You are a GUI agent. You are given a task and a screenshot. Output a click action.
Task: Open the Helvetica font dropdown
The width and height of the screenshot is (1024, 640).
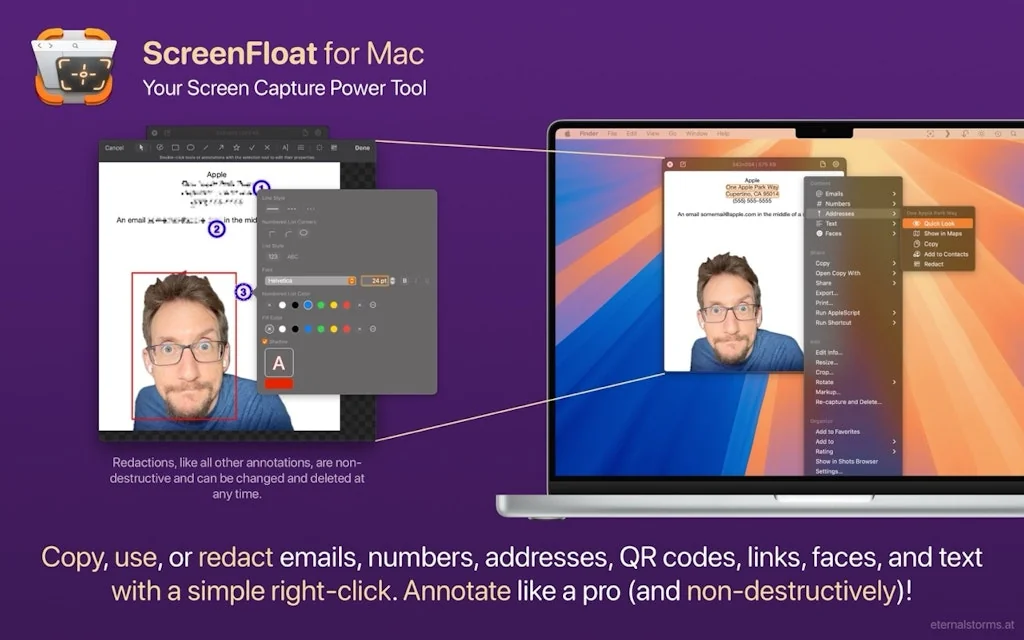click(311, 279)
